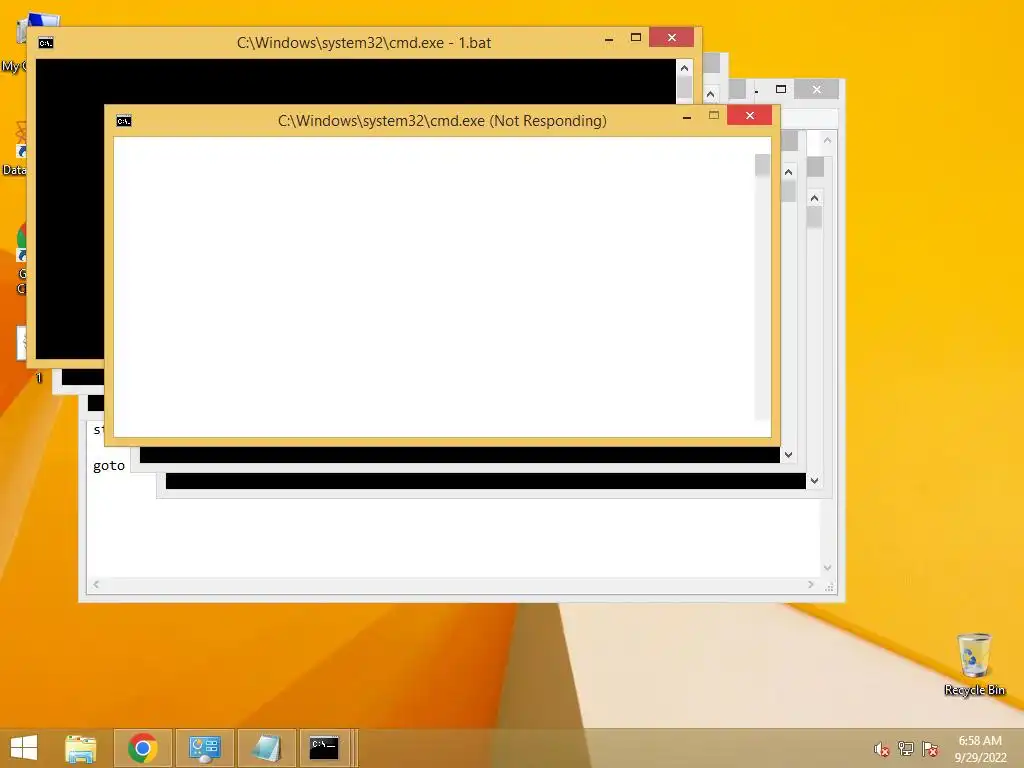Select the cmd.exe taskbar button
The width and height of the screenshot is (1024, 768).
pyautogui.click(x=324, y=748)
